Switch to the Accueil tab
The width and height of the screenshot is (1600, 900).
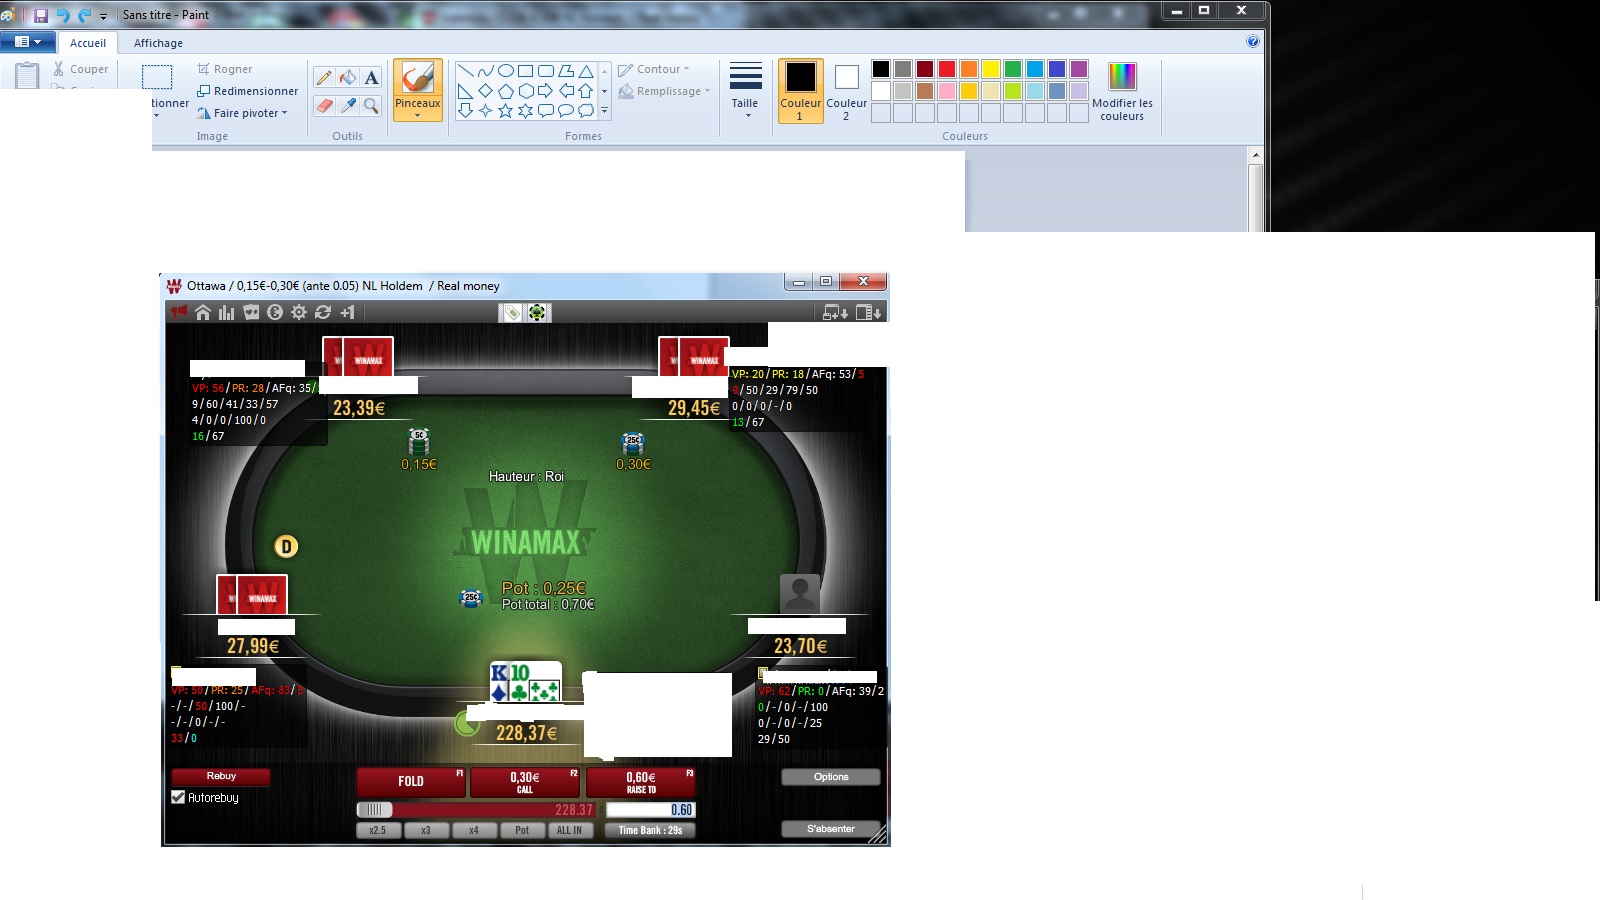(88, 43)
